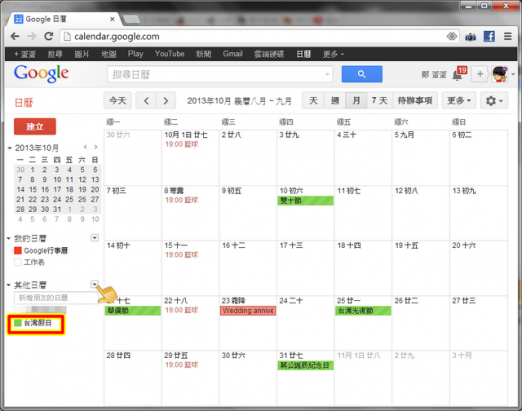Click mini calendar next month arrow
The height and width of the screenshot is (411, 522).
(x=96, y=147)
